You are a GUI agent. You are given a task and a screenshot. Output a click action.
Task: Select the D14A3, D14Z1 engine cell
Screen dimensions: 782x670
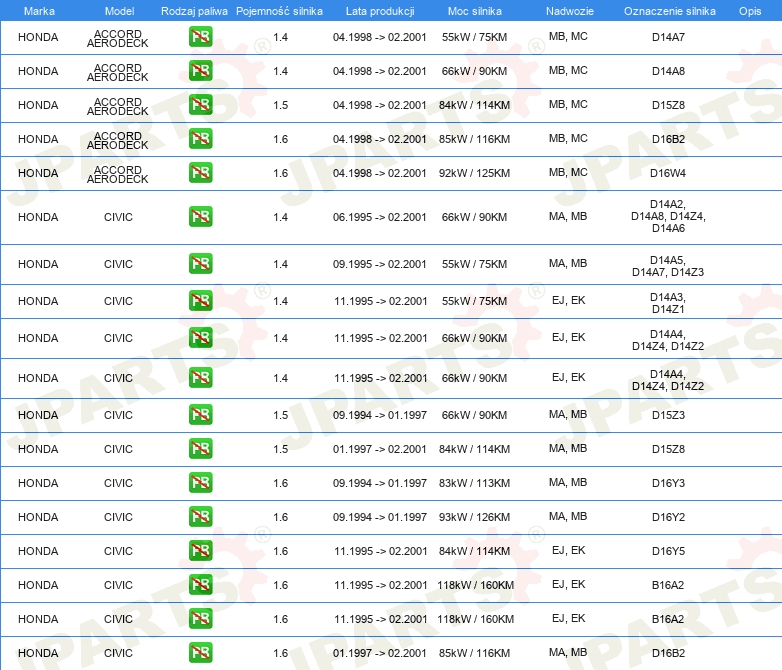[668, 303]
